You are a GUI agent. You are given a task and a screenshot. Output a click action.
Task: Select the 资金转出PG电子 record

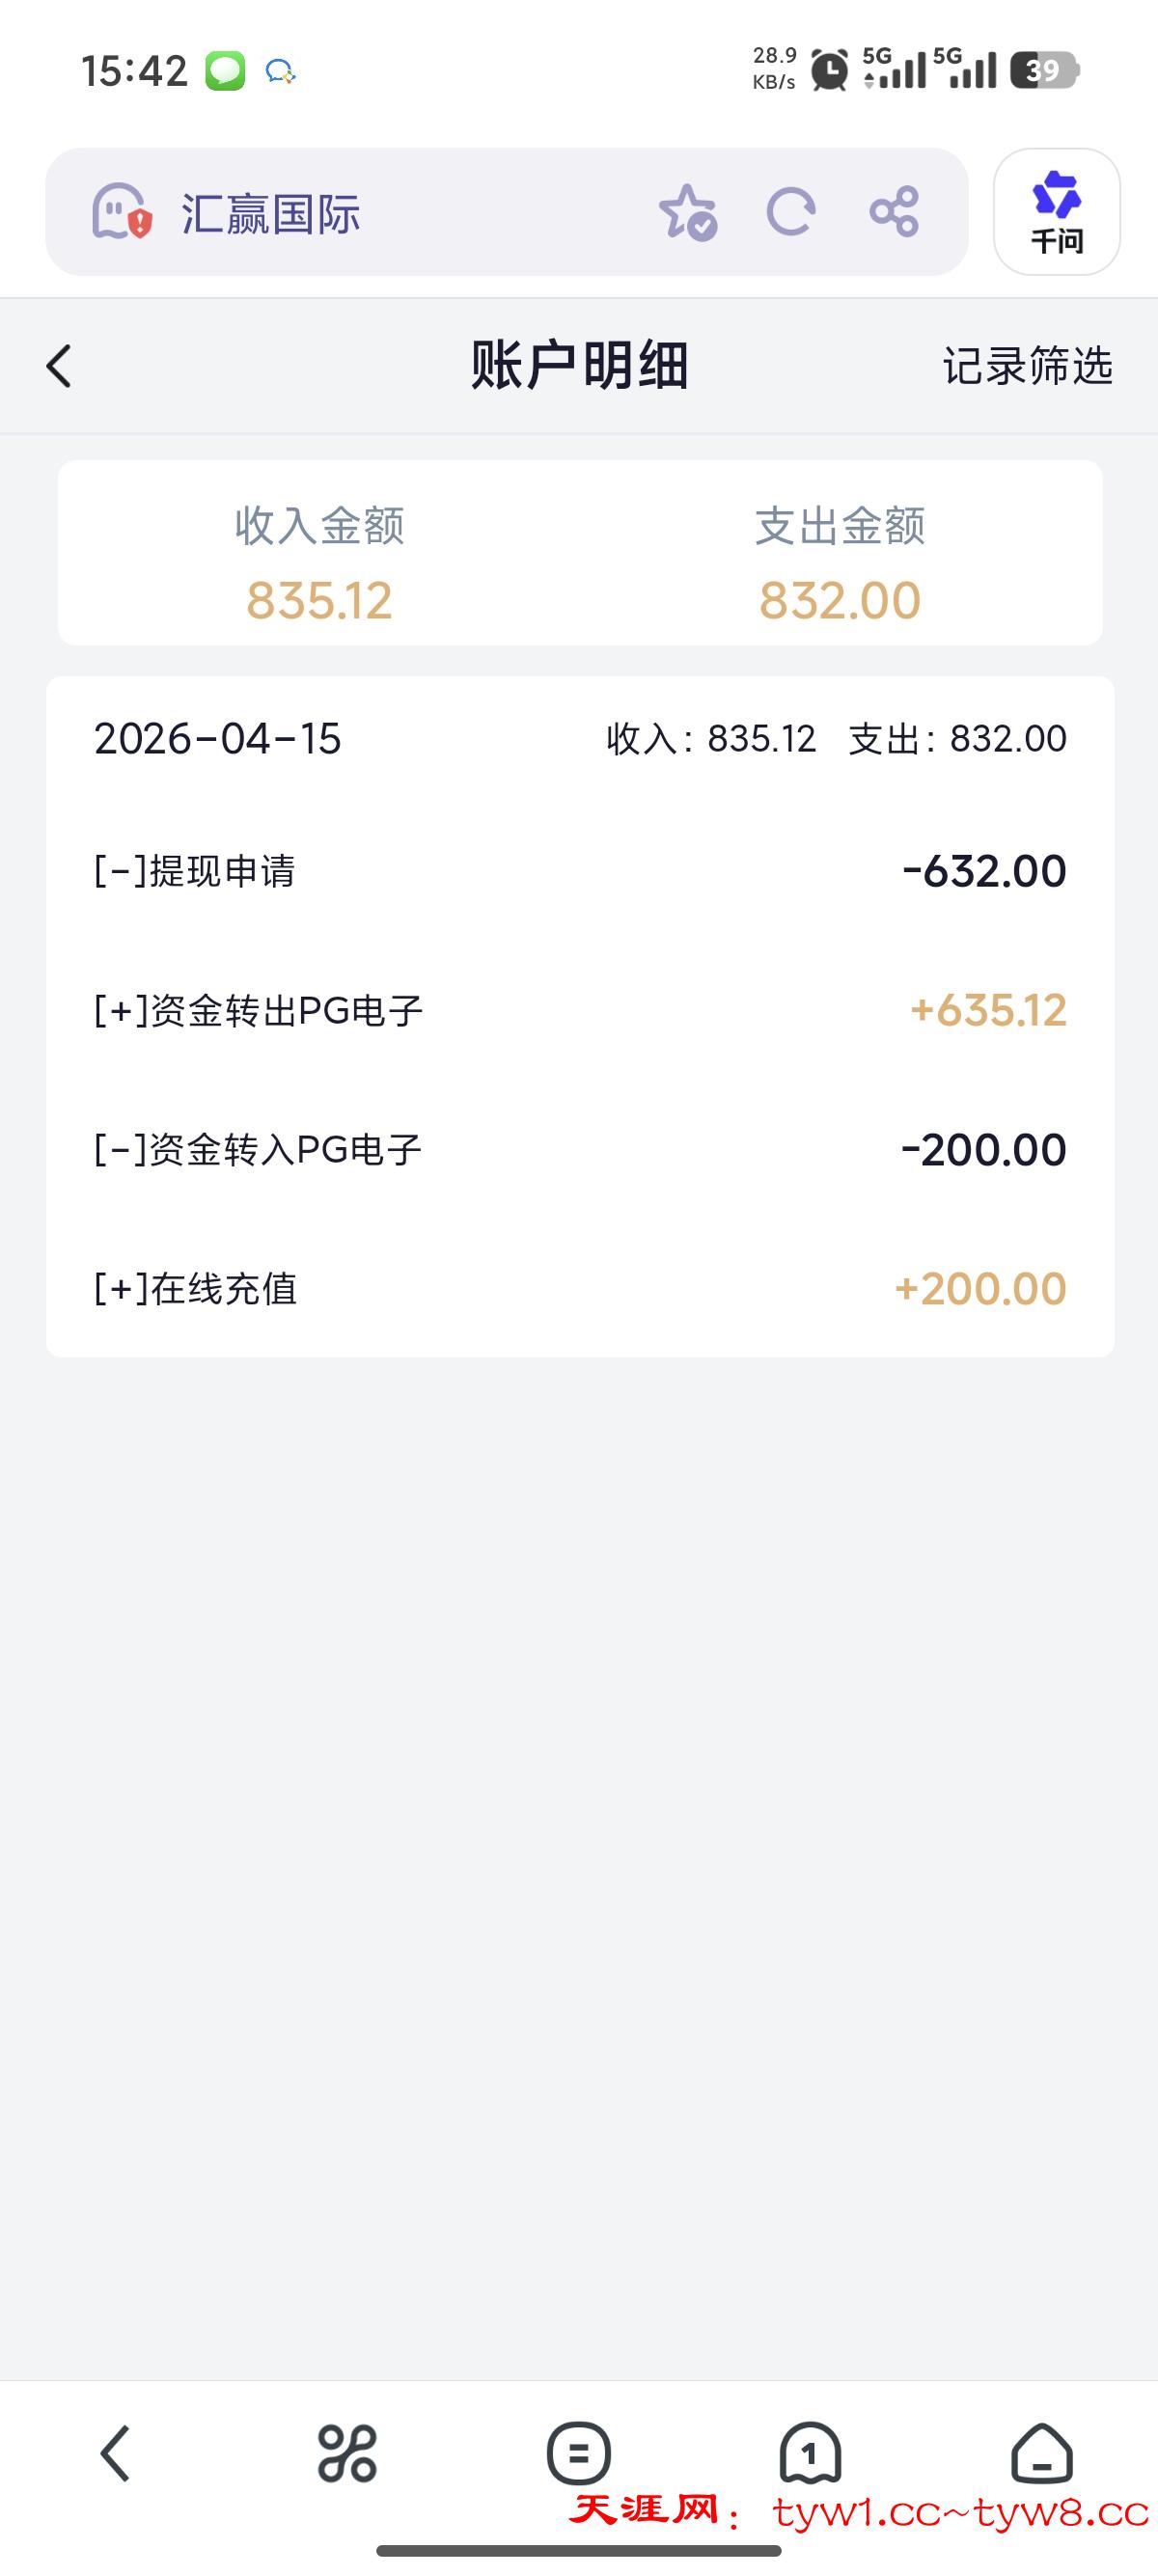pyautogui.click(x=580, y=1010)
